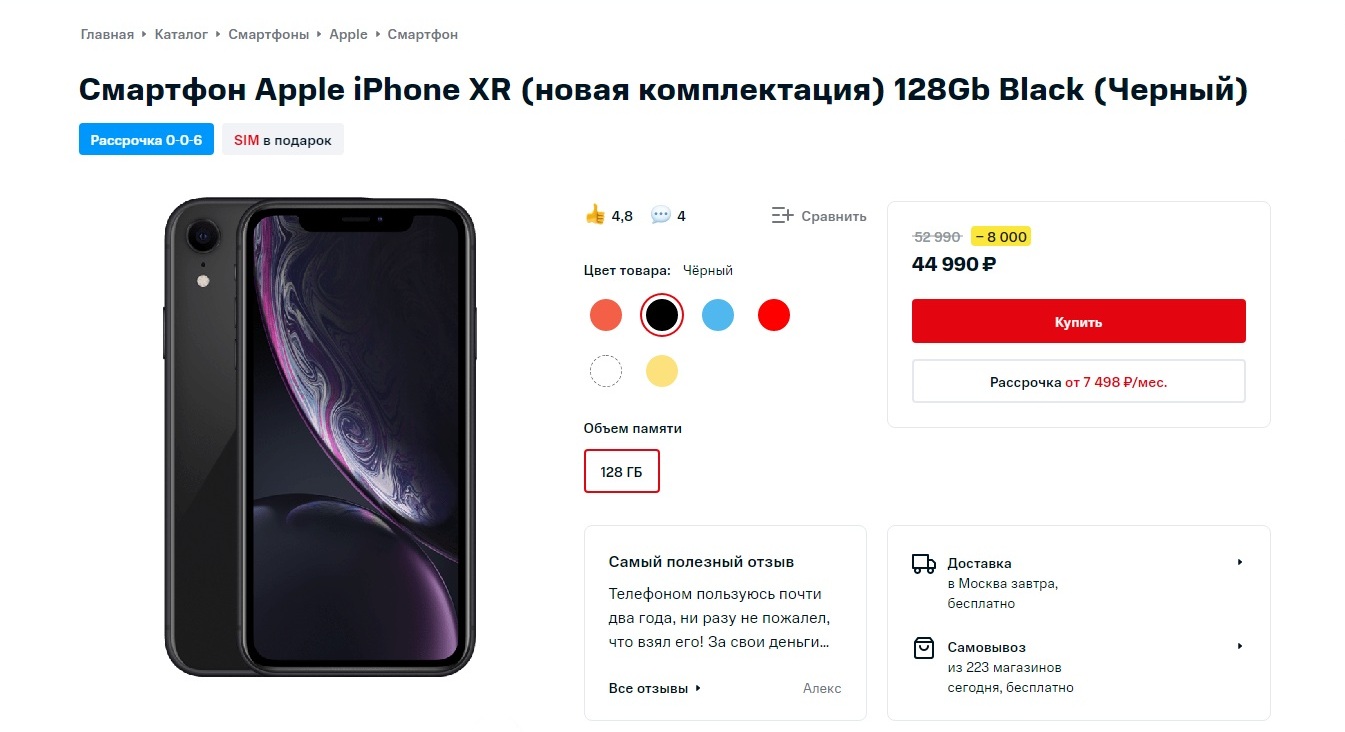Choose the red color option
The height and width of the screenshot is (732, 1345).
774,315
